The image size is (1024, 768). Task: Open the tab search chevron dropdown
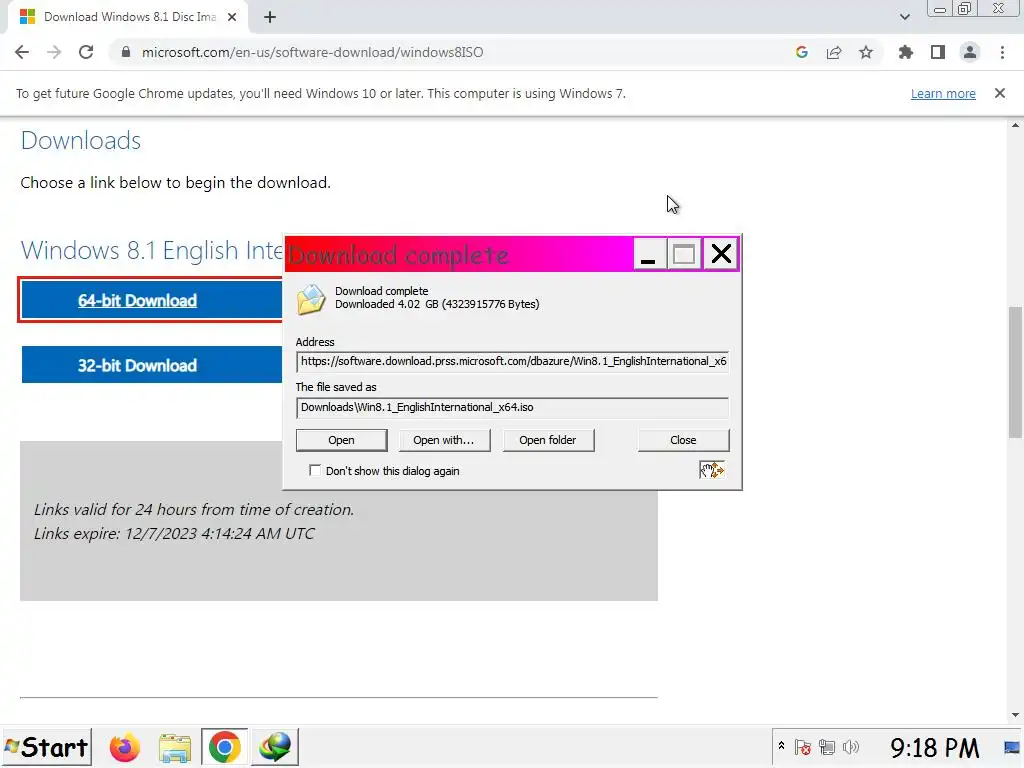coord(904,17)
